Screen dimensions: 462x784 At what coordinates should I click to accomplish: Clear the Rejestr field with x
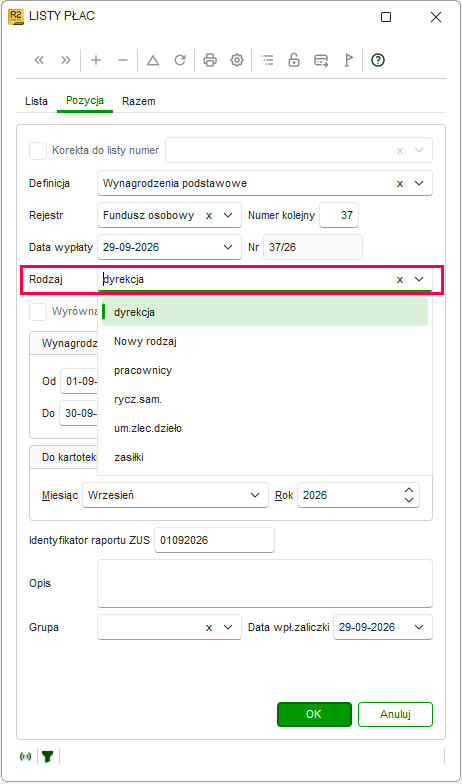209,216
